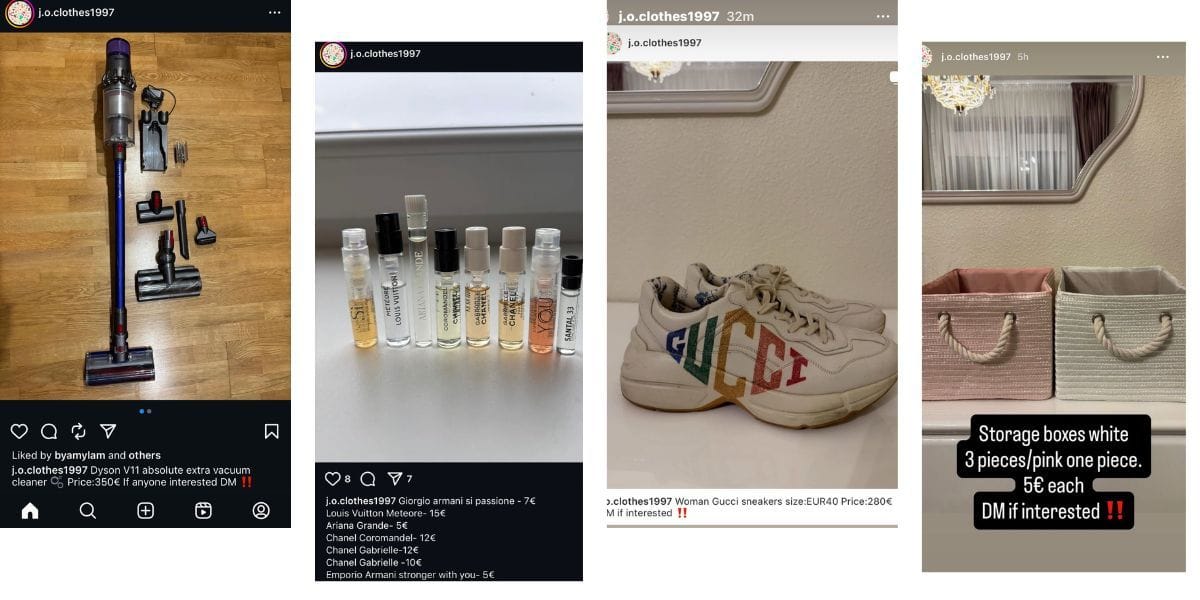Share the perfume samples post
The width and height of the screenshot is (1200, 600).
click(x=395, y=479)
